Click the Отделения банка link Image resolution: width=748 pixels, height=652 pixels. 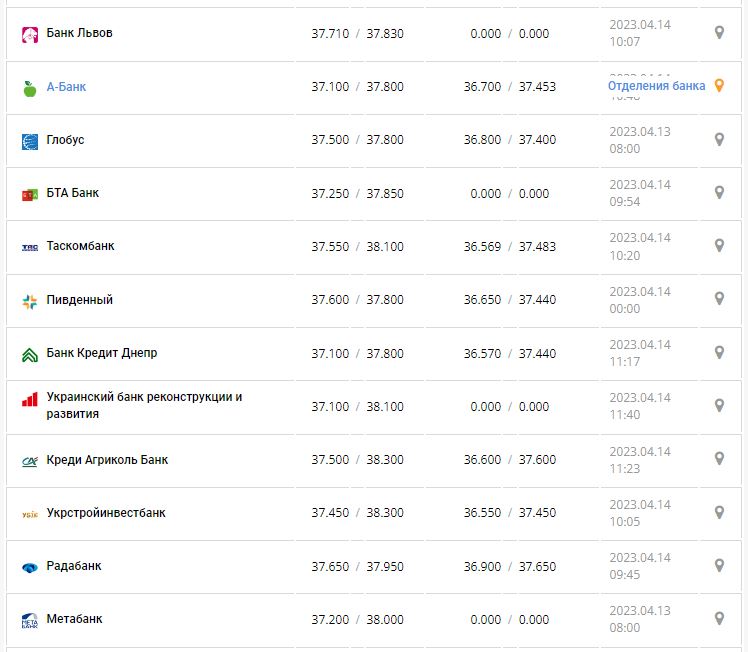tap(656, 86)
